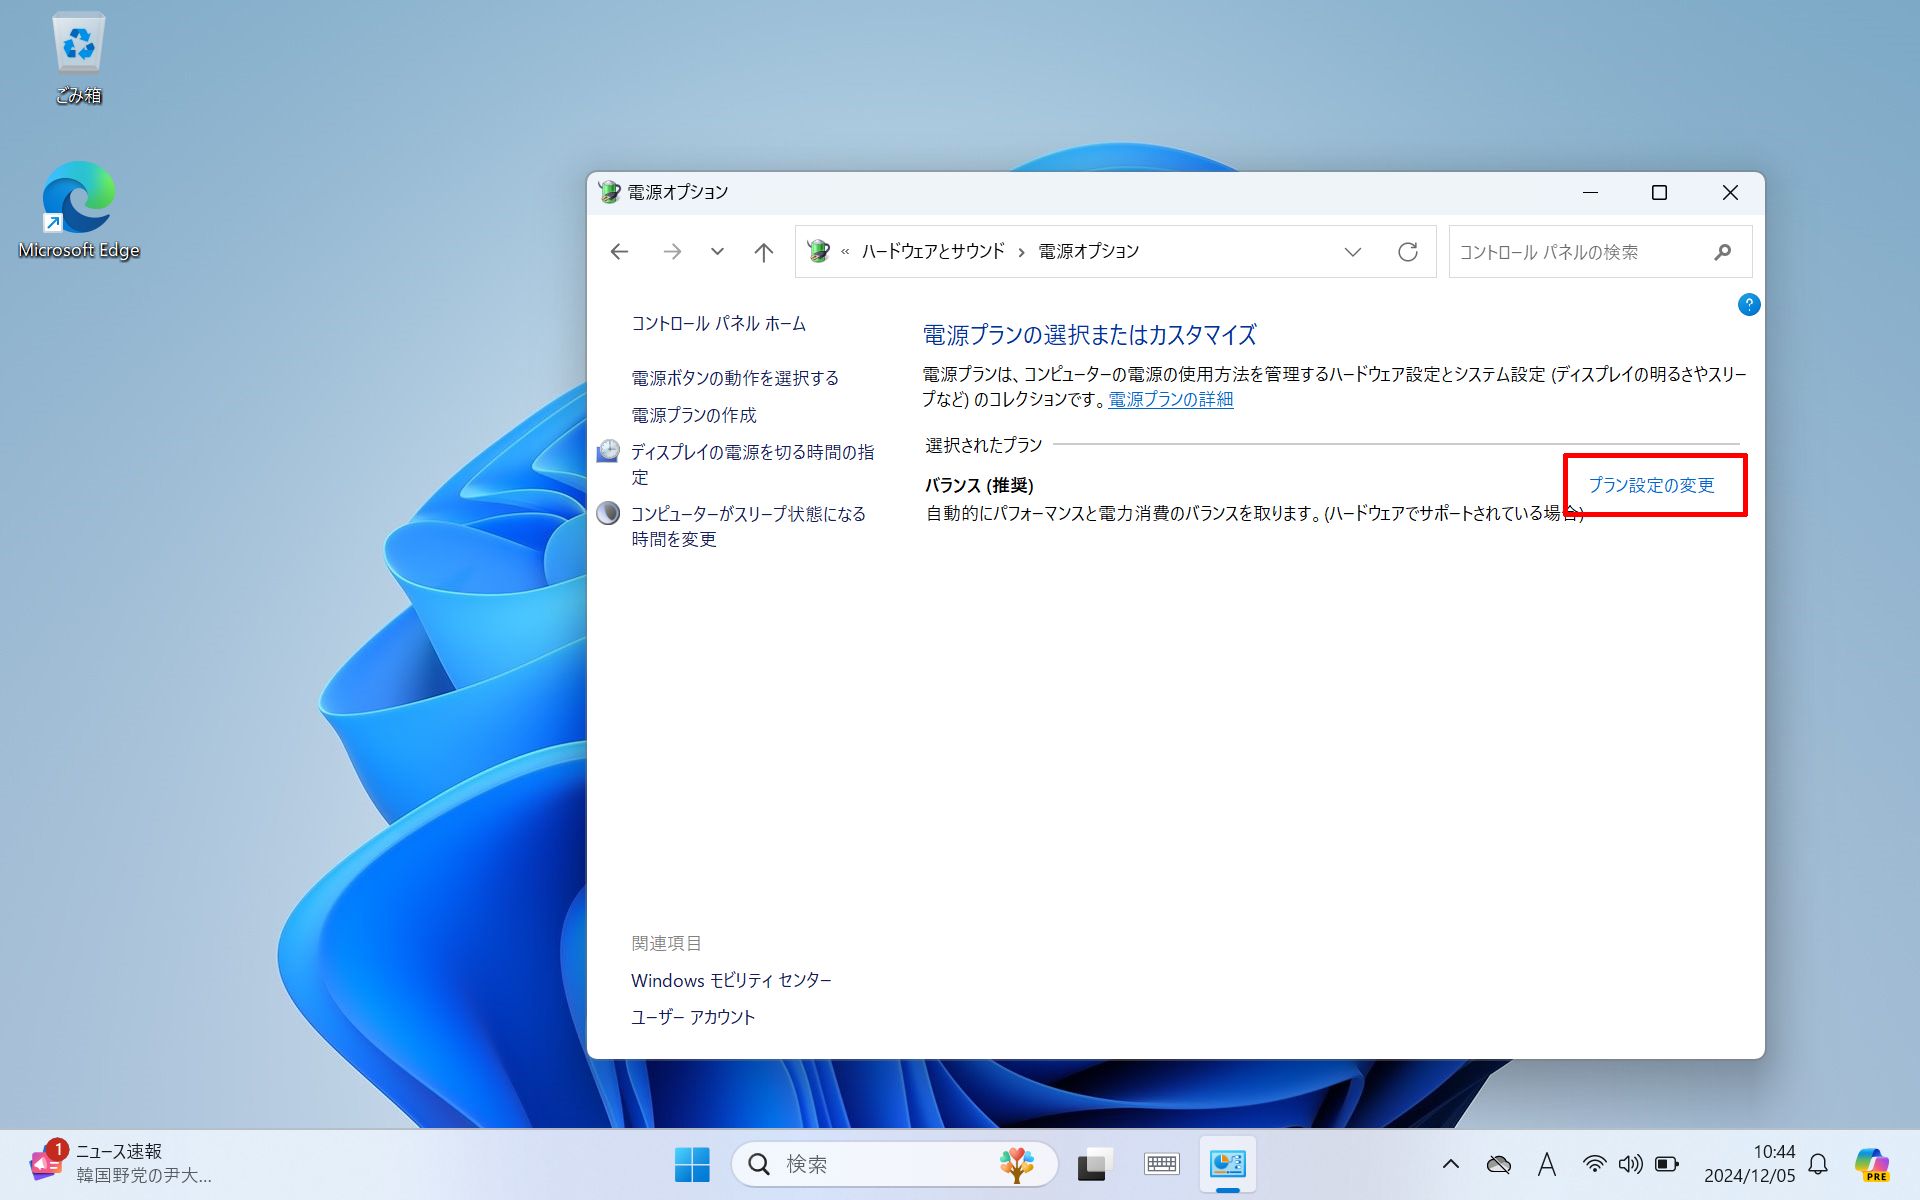Open ユーザー アカウント link

tap(693, 1017)
